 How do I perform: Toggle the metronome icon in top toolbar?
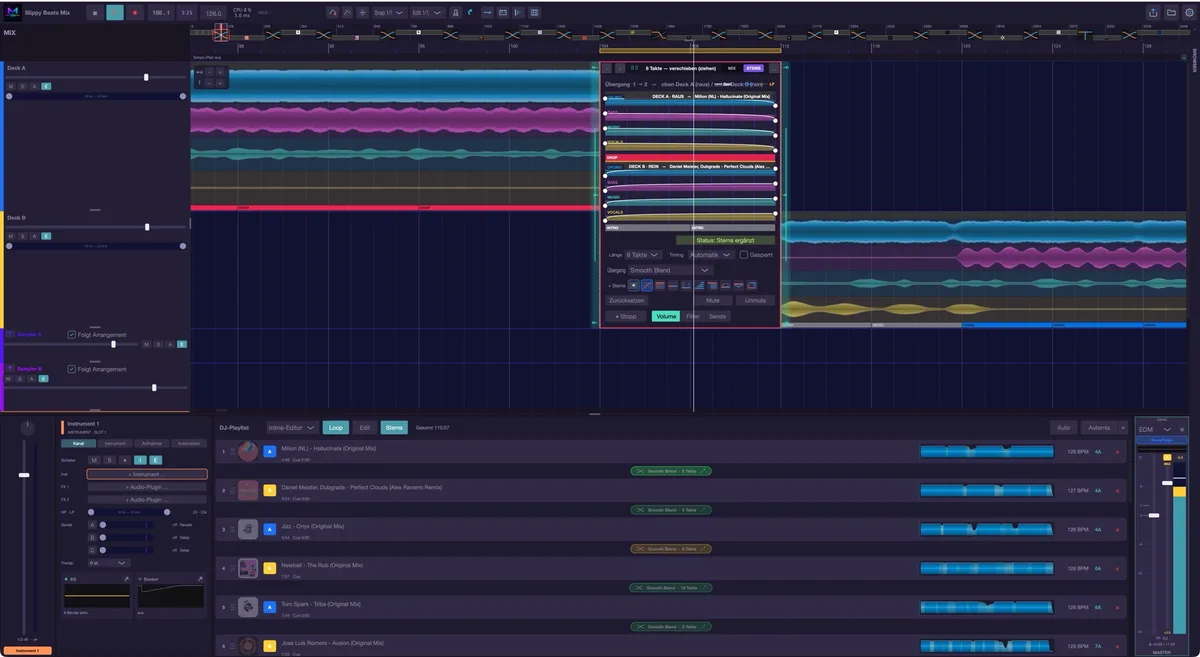pos(455,12)
